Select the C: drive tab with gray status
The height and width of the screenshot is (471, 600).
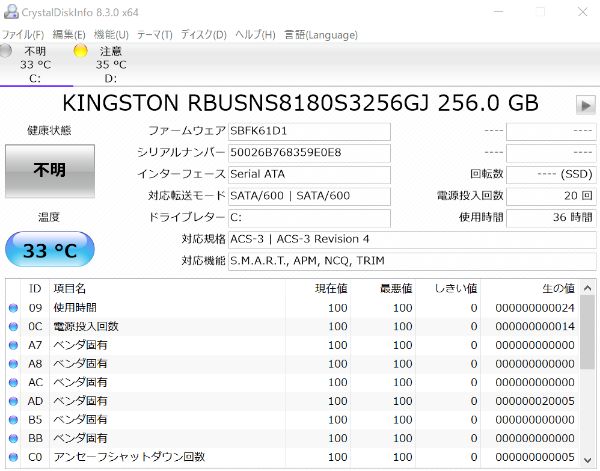tap(35, 64)
